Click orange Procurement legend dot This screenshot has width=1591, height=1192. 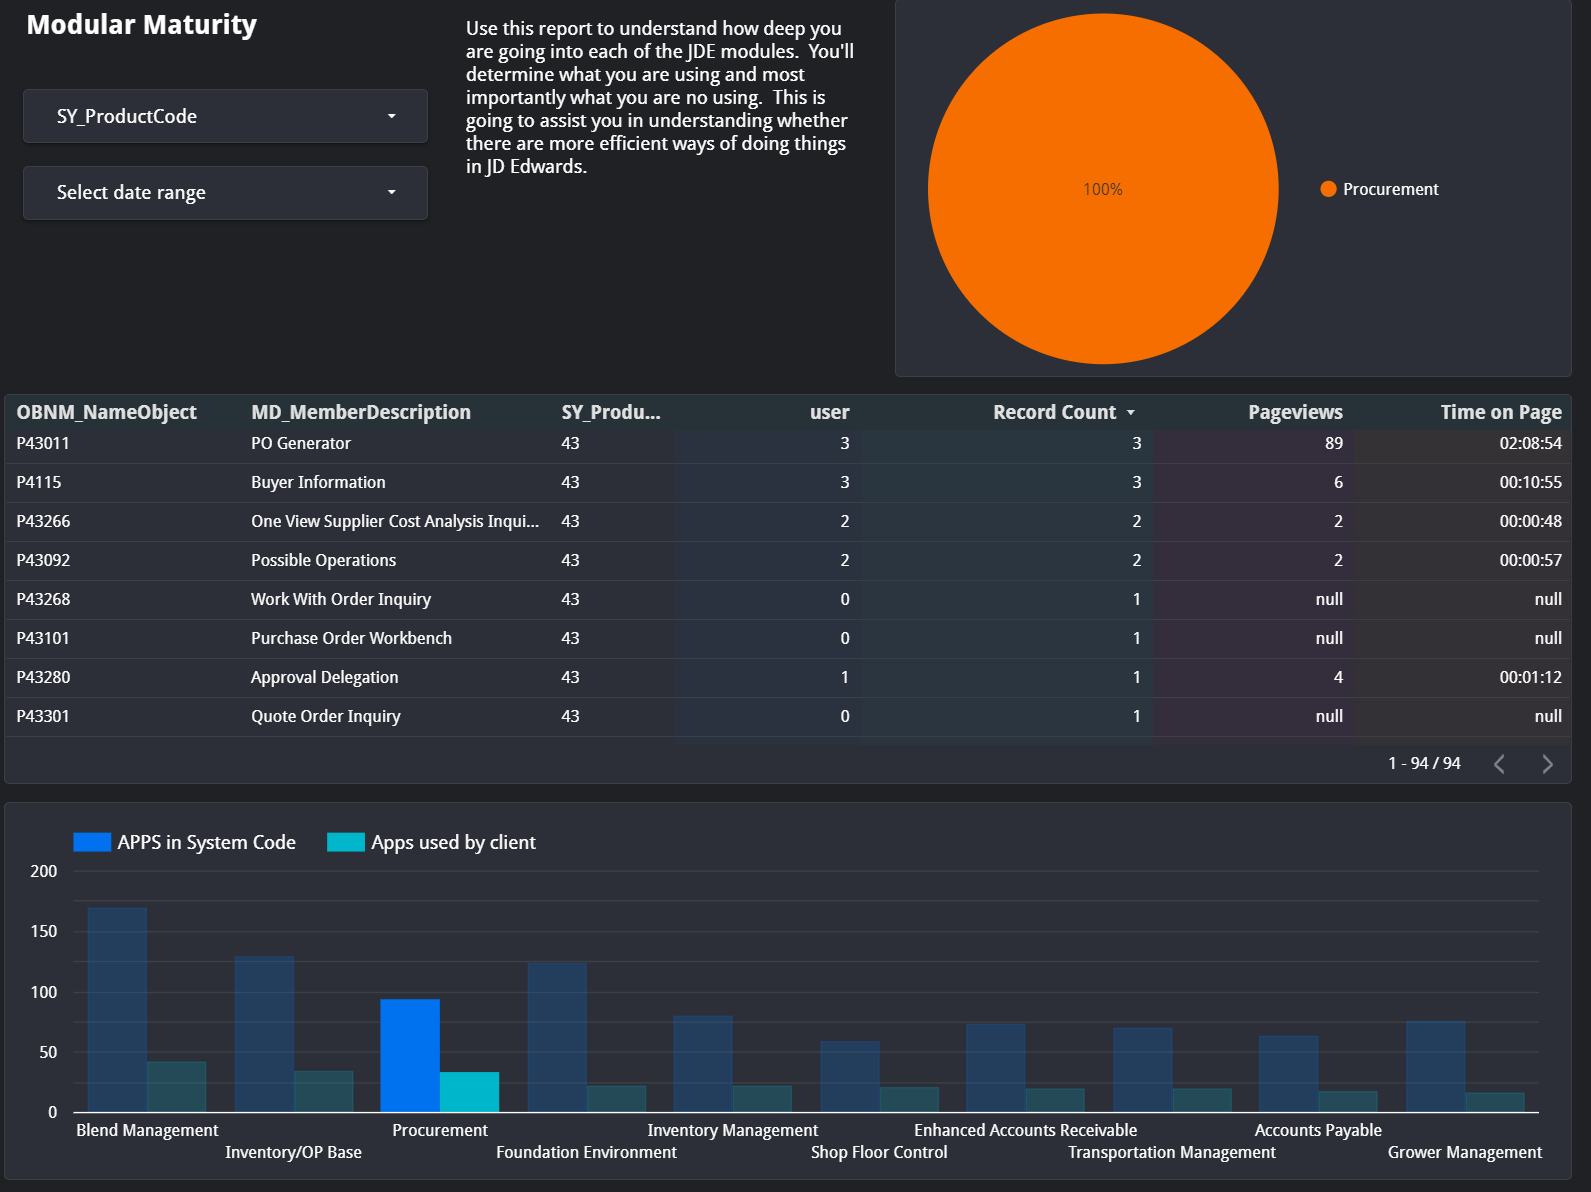click(x=1328, y=189)
